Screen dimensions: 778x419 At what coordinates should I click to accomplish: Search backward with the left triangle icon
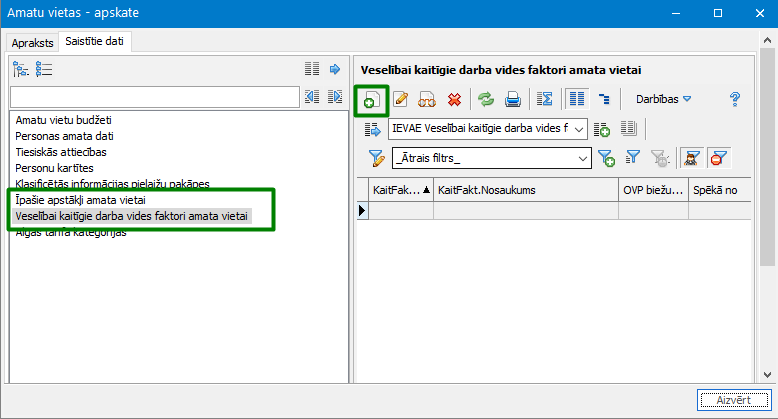312,97
